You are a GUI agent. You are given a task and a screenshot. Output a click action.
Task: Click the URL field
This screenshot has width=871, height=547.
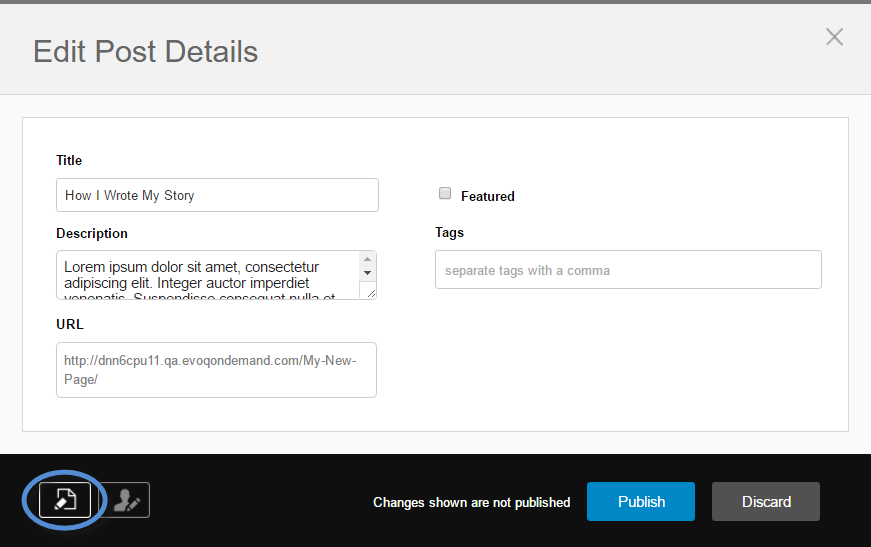click(216, 370)
